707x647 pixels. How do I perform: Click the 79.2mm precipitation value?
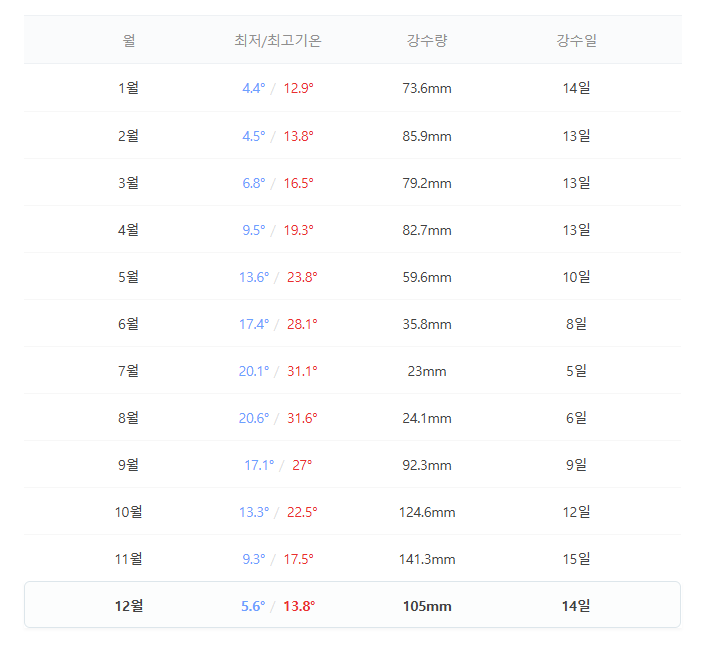427,183
